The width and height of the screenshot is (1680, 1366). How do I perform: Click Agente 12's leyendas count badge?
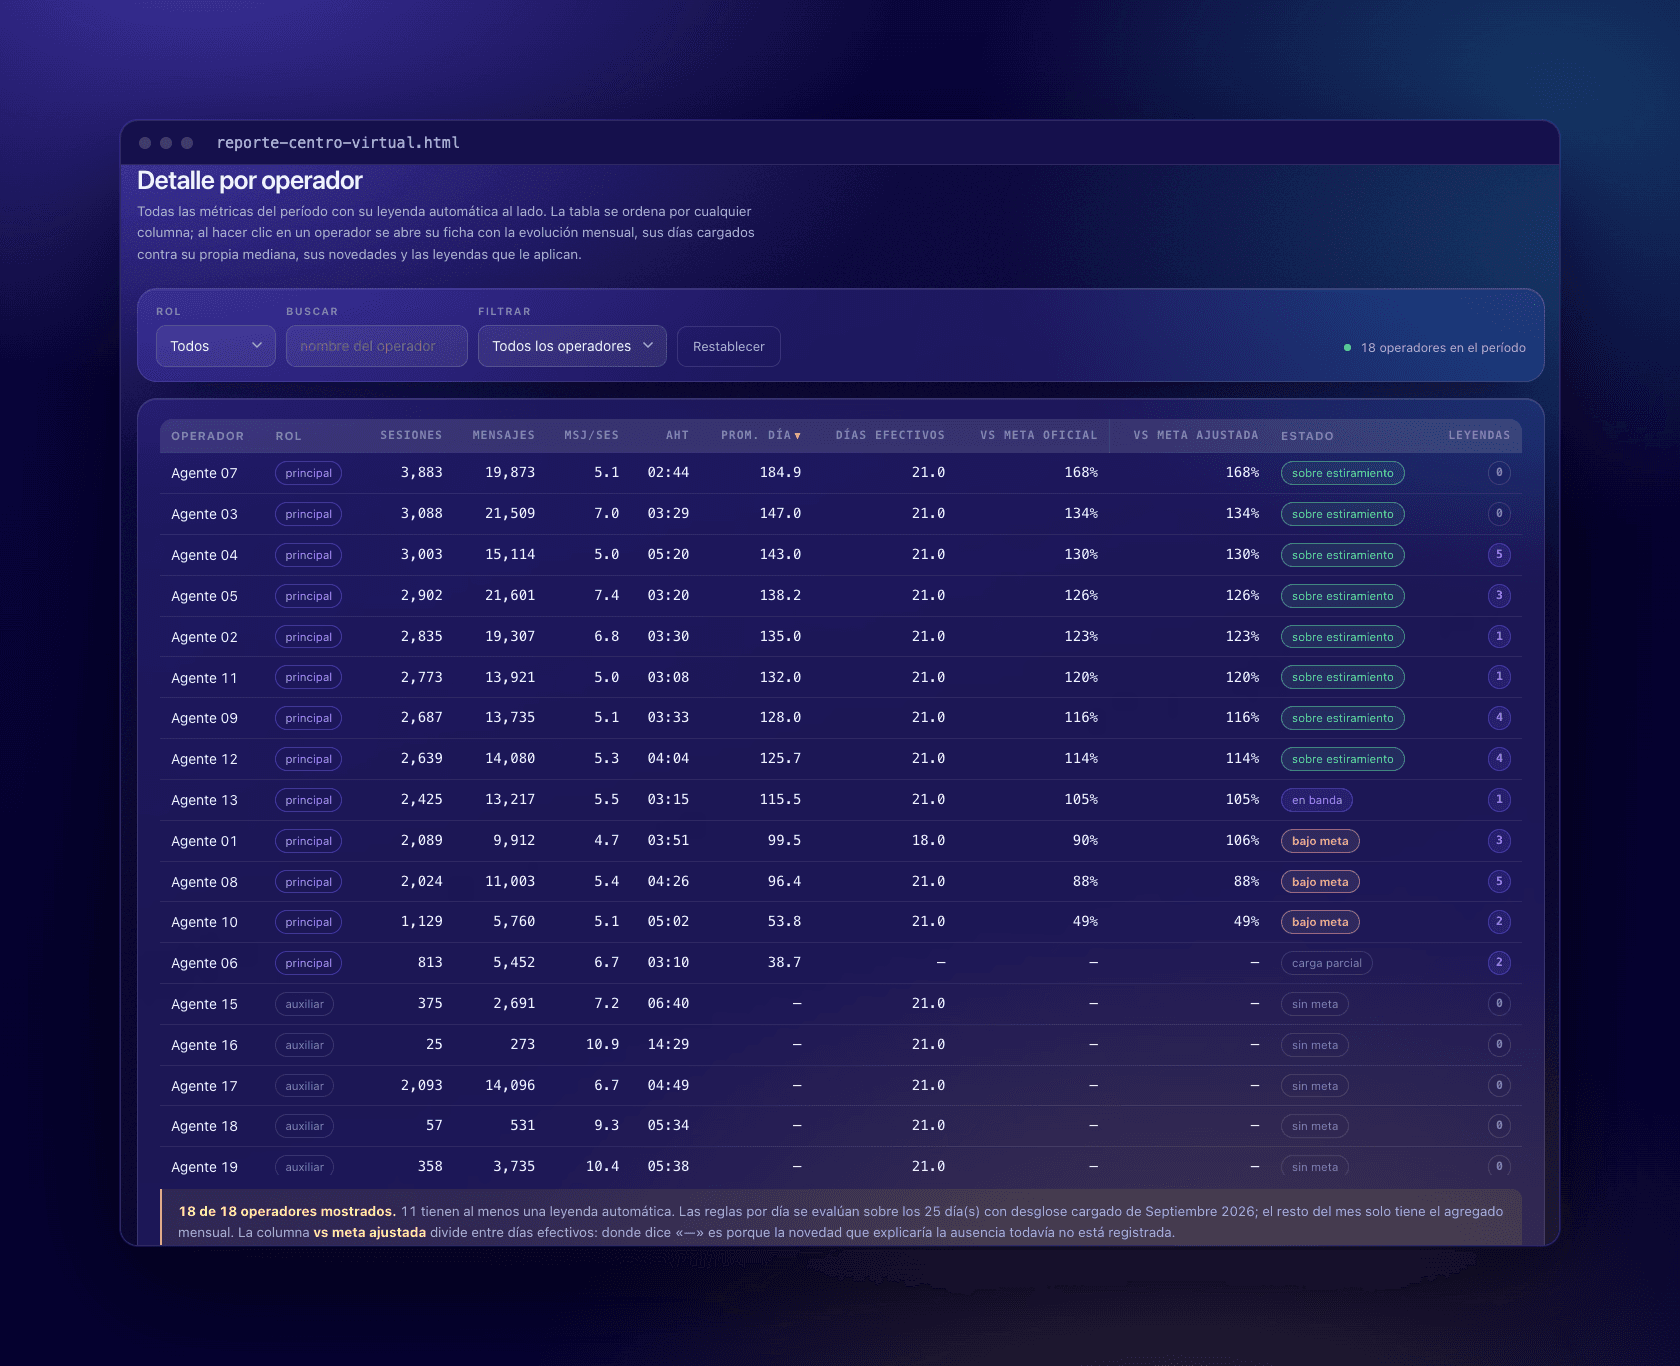(x=1498, y=758)
